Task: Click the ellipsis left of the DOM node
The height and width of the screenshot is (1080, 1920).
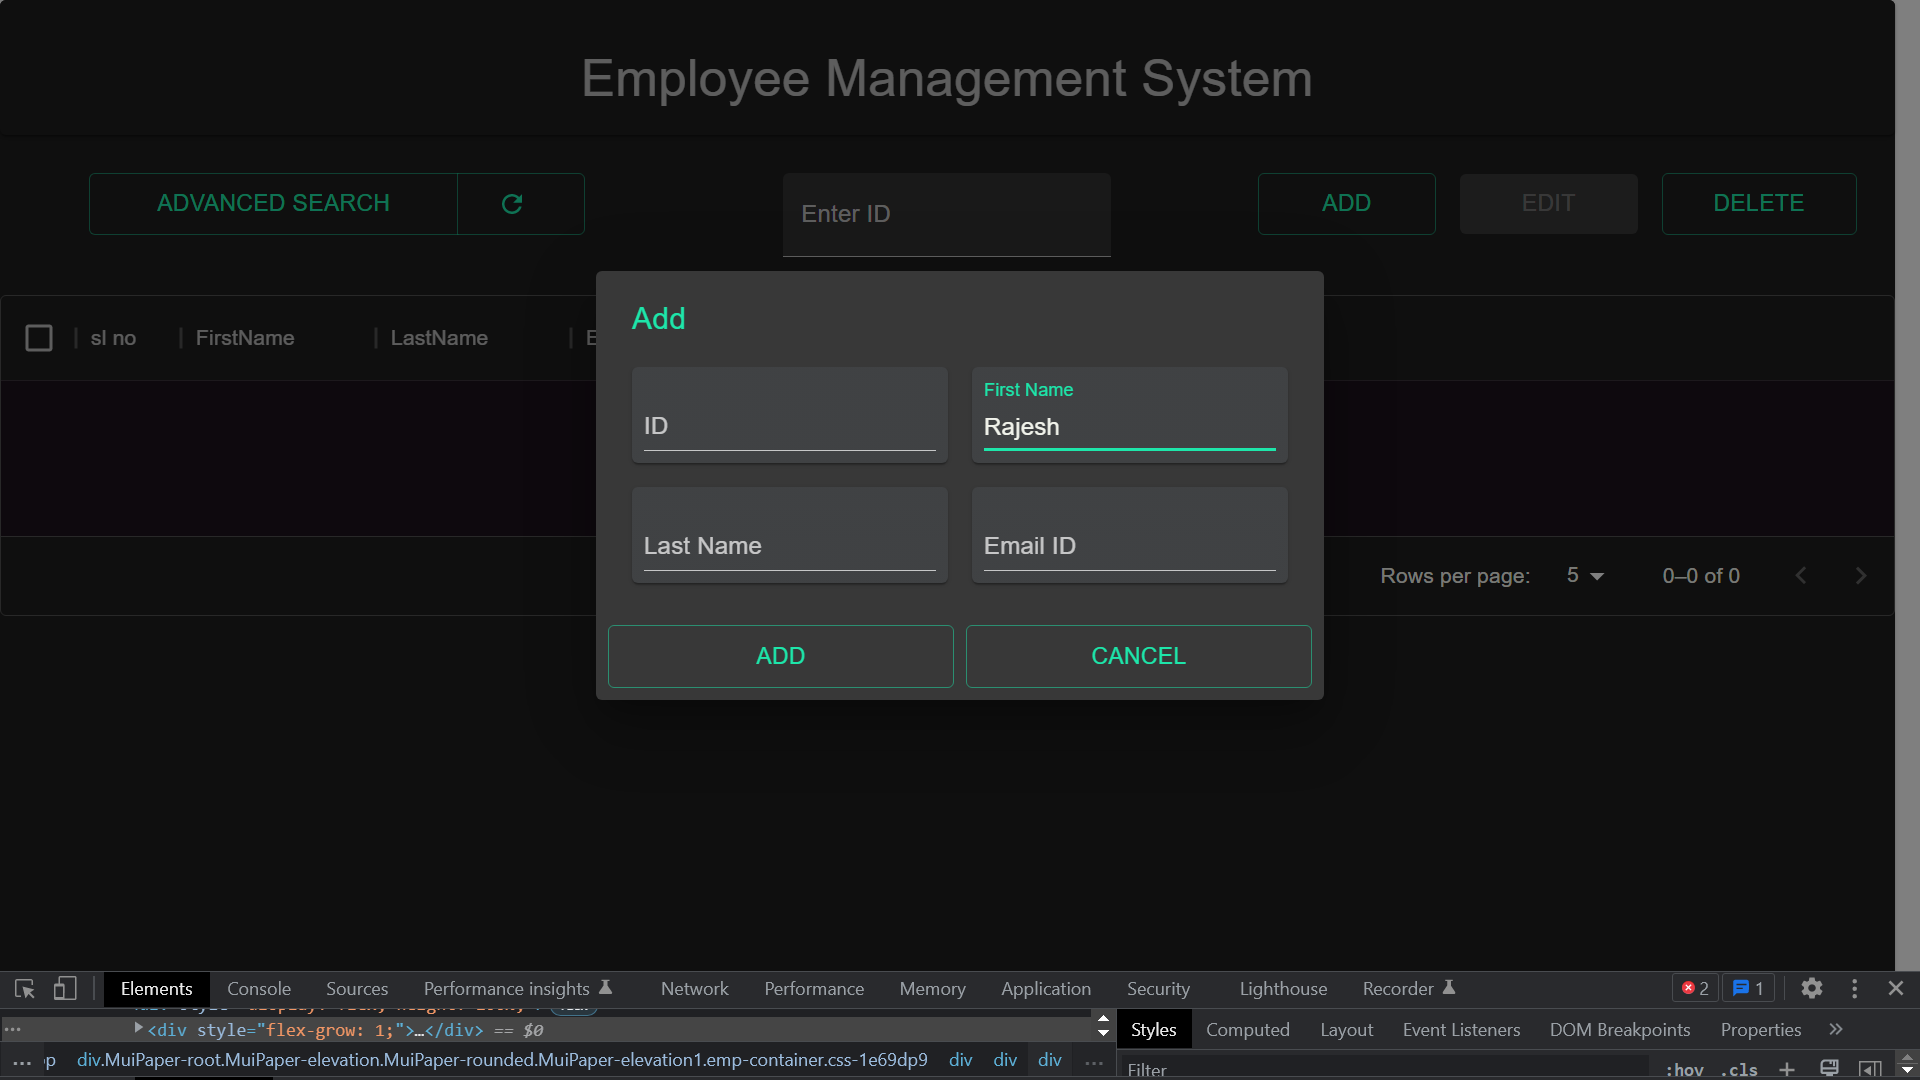Action: [13, 1029]
